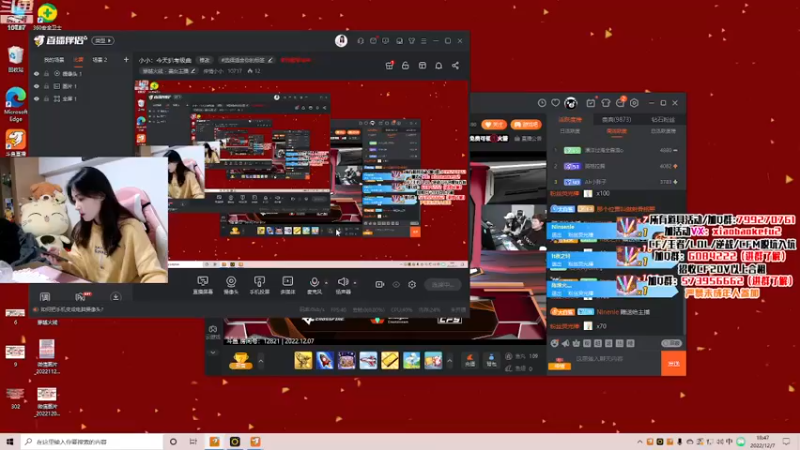
Task: Toggle visibility of 全屏 1 source
Action: (36, 98)
